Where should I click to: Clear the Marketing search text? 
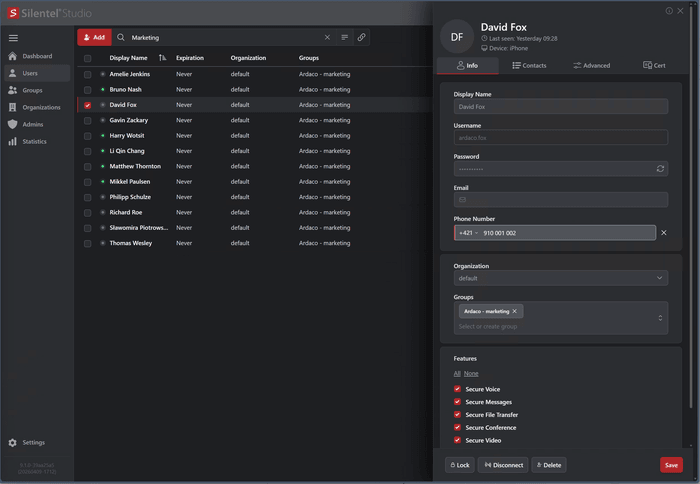(327, 38)
